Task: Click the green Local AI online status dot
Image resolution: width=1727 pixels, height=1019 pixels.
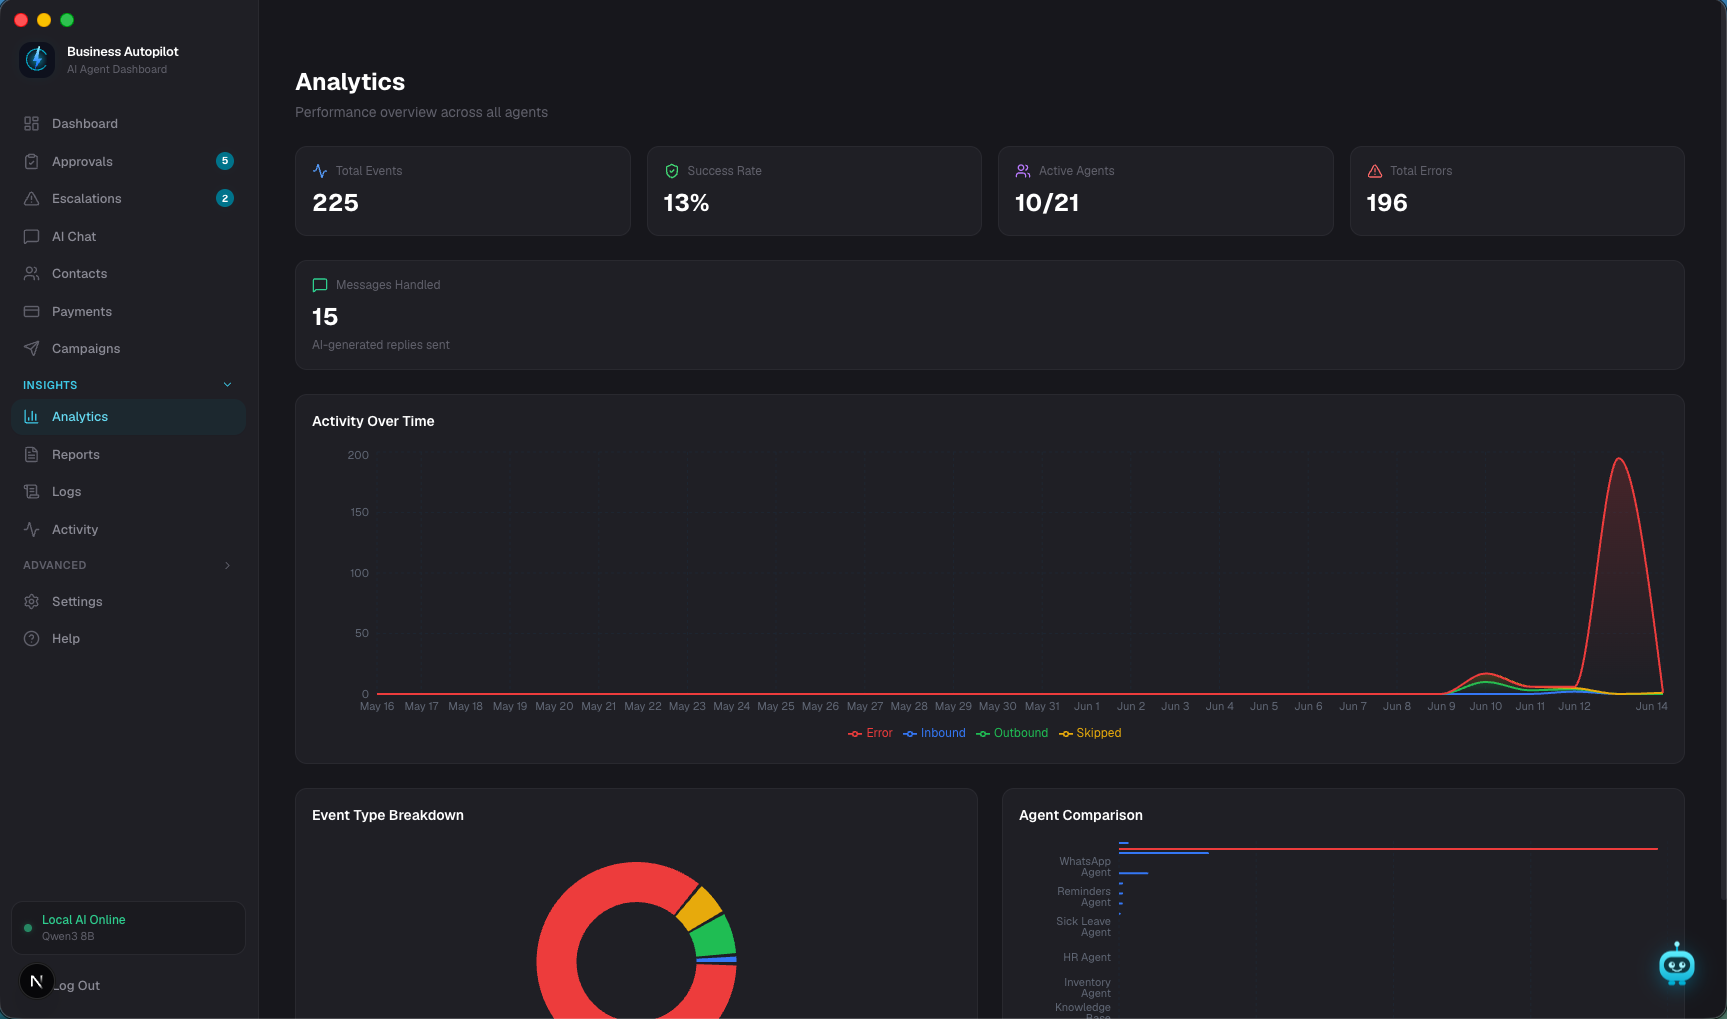Action: pos(28,928)
